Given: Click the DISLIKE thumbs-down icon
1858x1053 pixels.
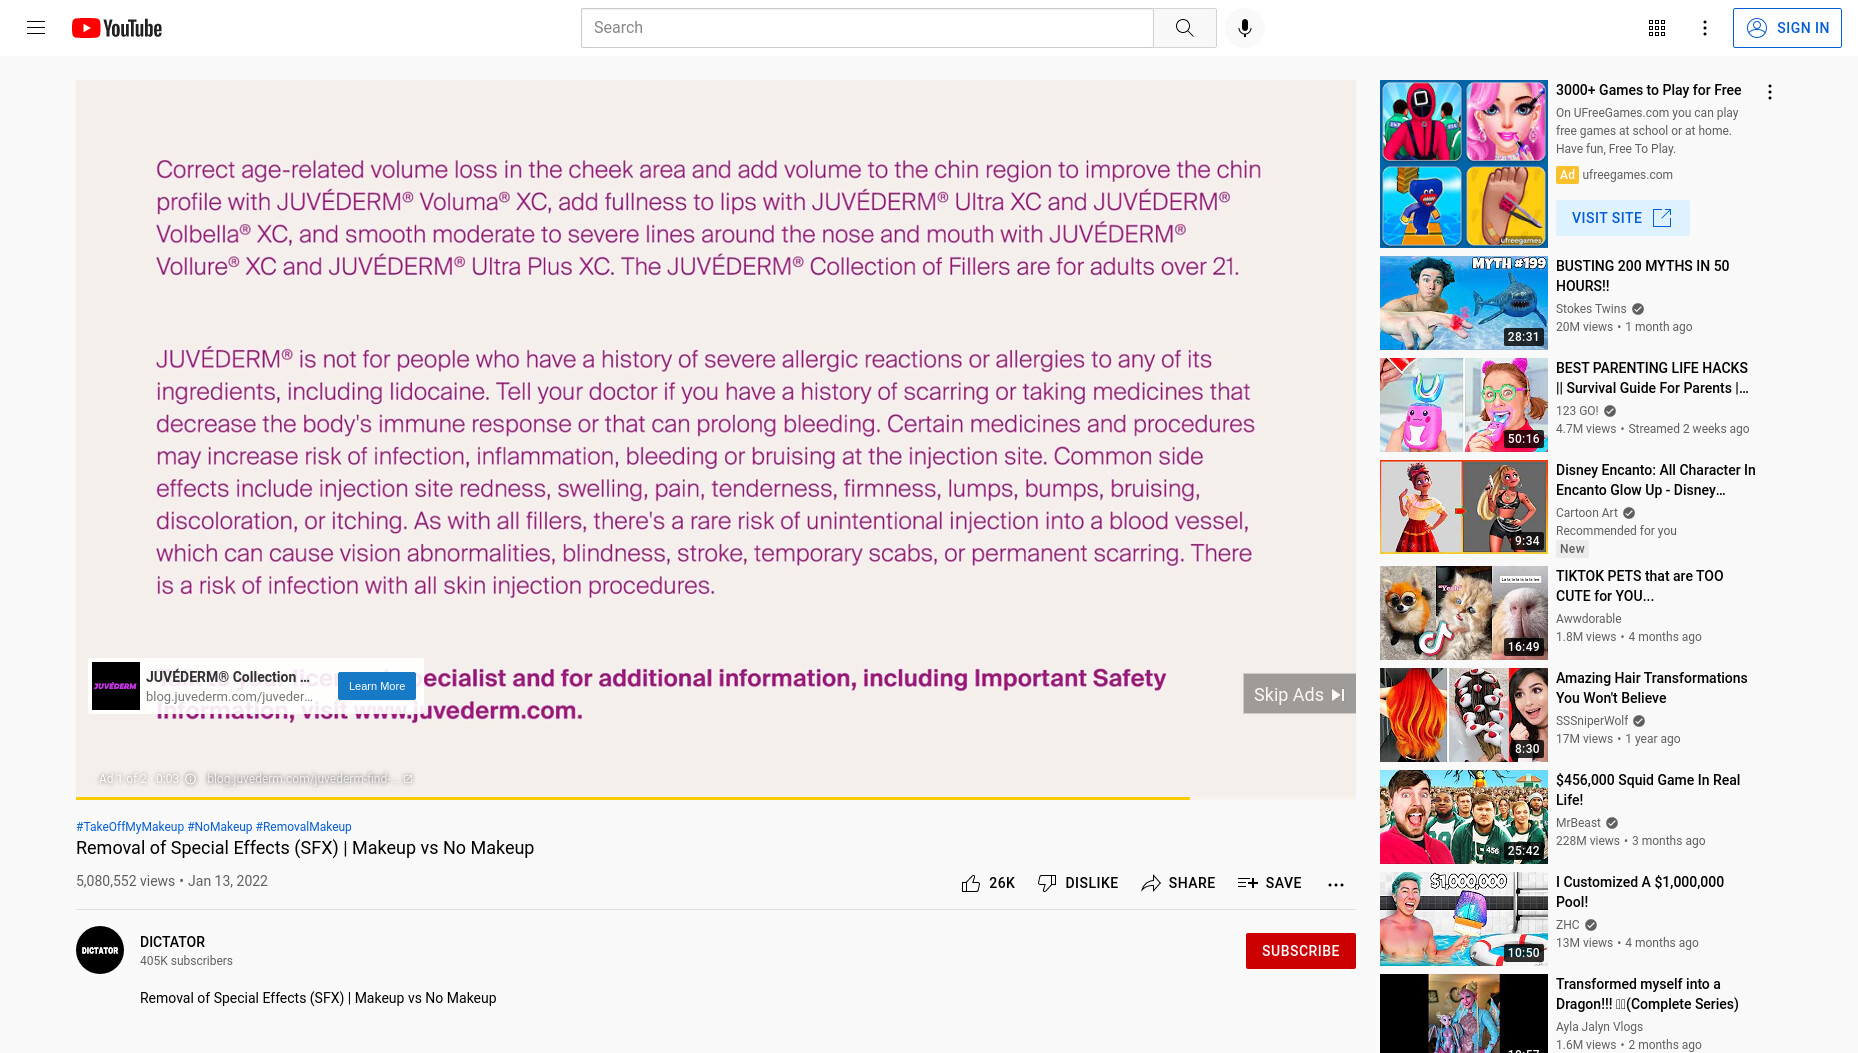Looking at the screenshot, I should 1078,883.
